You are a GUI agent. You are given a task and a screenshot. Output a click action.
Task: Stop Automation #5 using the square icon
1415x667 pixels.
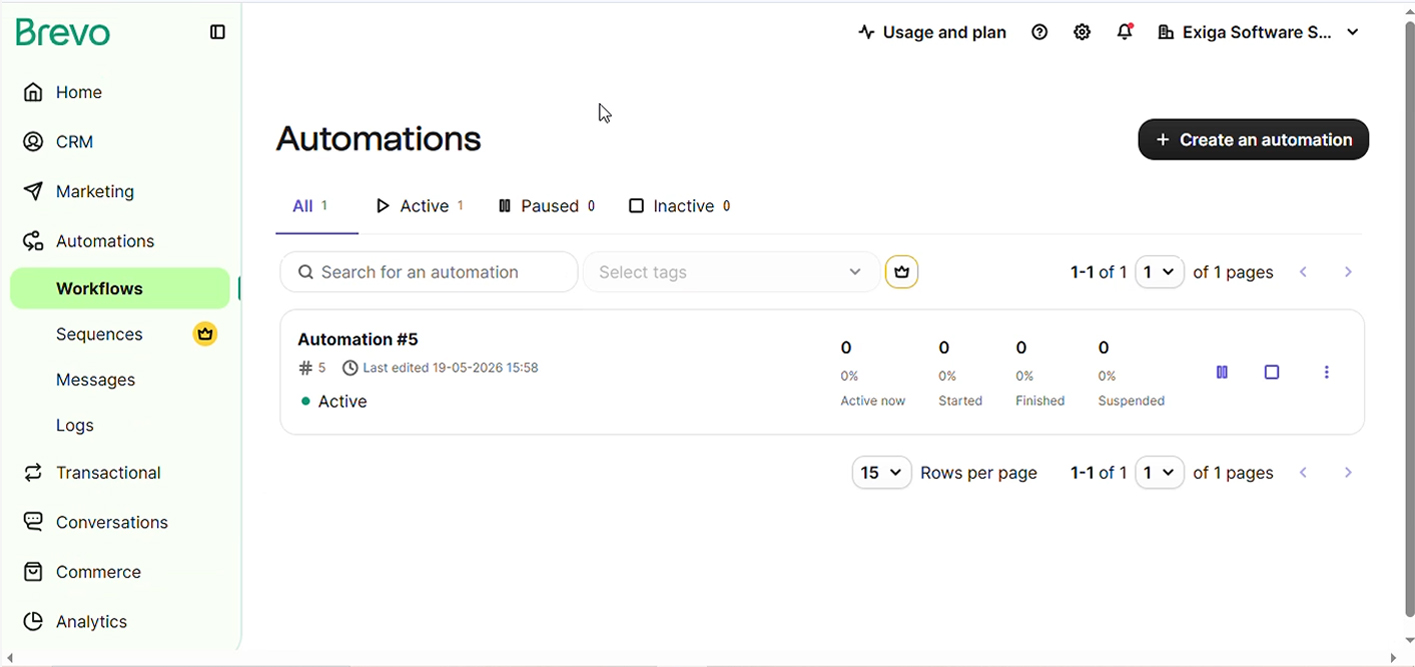tap(1272, 372)
